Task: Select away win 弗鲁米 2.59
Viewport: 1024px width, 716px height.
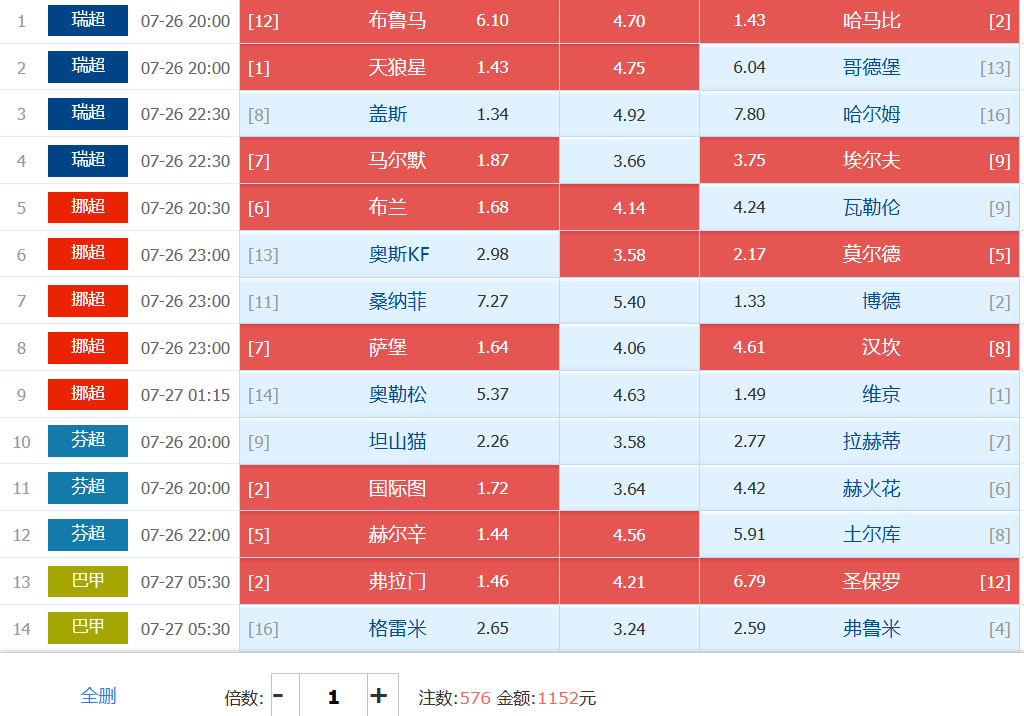Action: pyautogui.click(x=859, y=628)
